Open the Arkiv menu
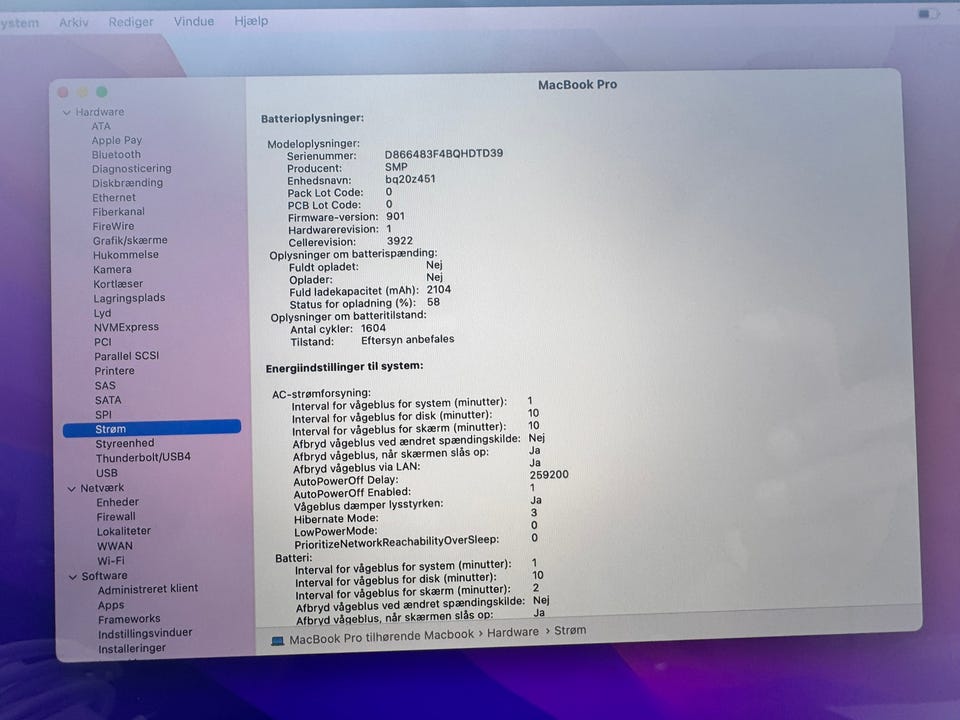 (x=73, y=23)
